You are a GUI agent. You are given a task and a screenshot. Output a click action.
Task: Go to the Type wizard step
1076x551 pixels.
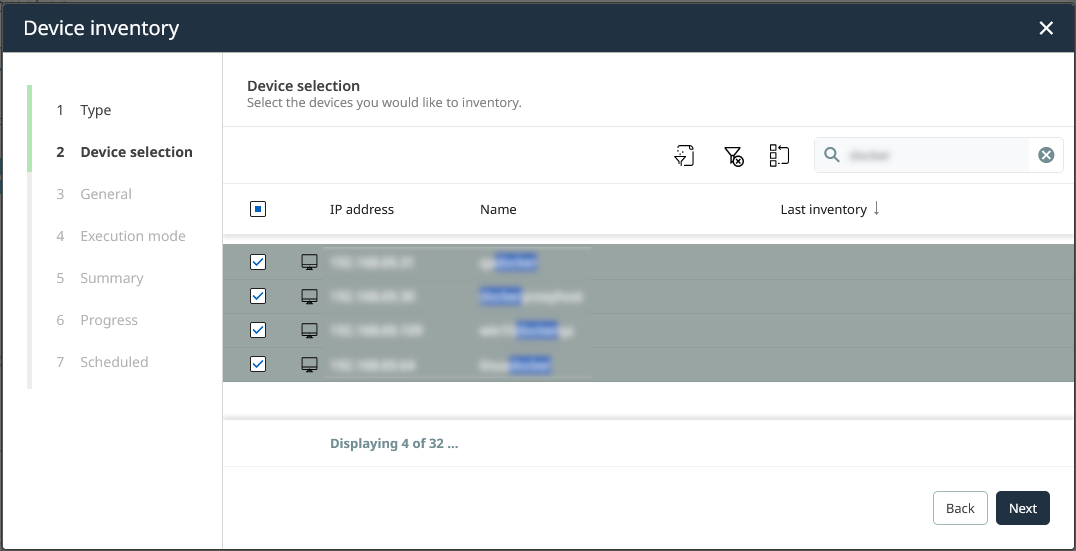pyautogui.click(x=96, y=110)
